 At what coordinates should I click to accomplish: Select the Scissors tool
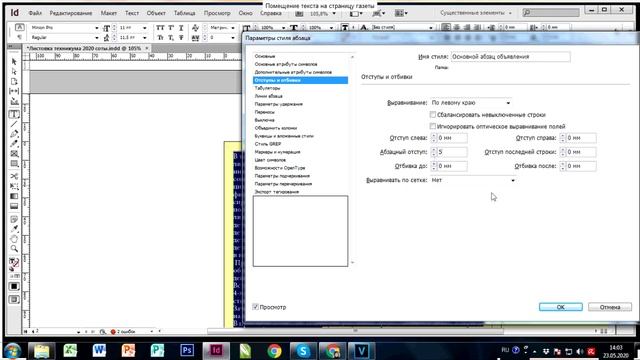pyautogui.click(x=14, y=176)
